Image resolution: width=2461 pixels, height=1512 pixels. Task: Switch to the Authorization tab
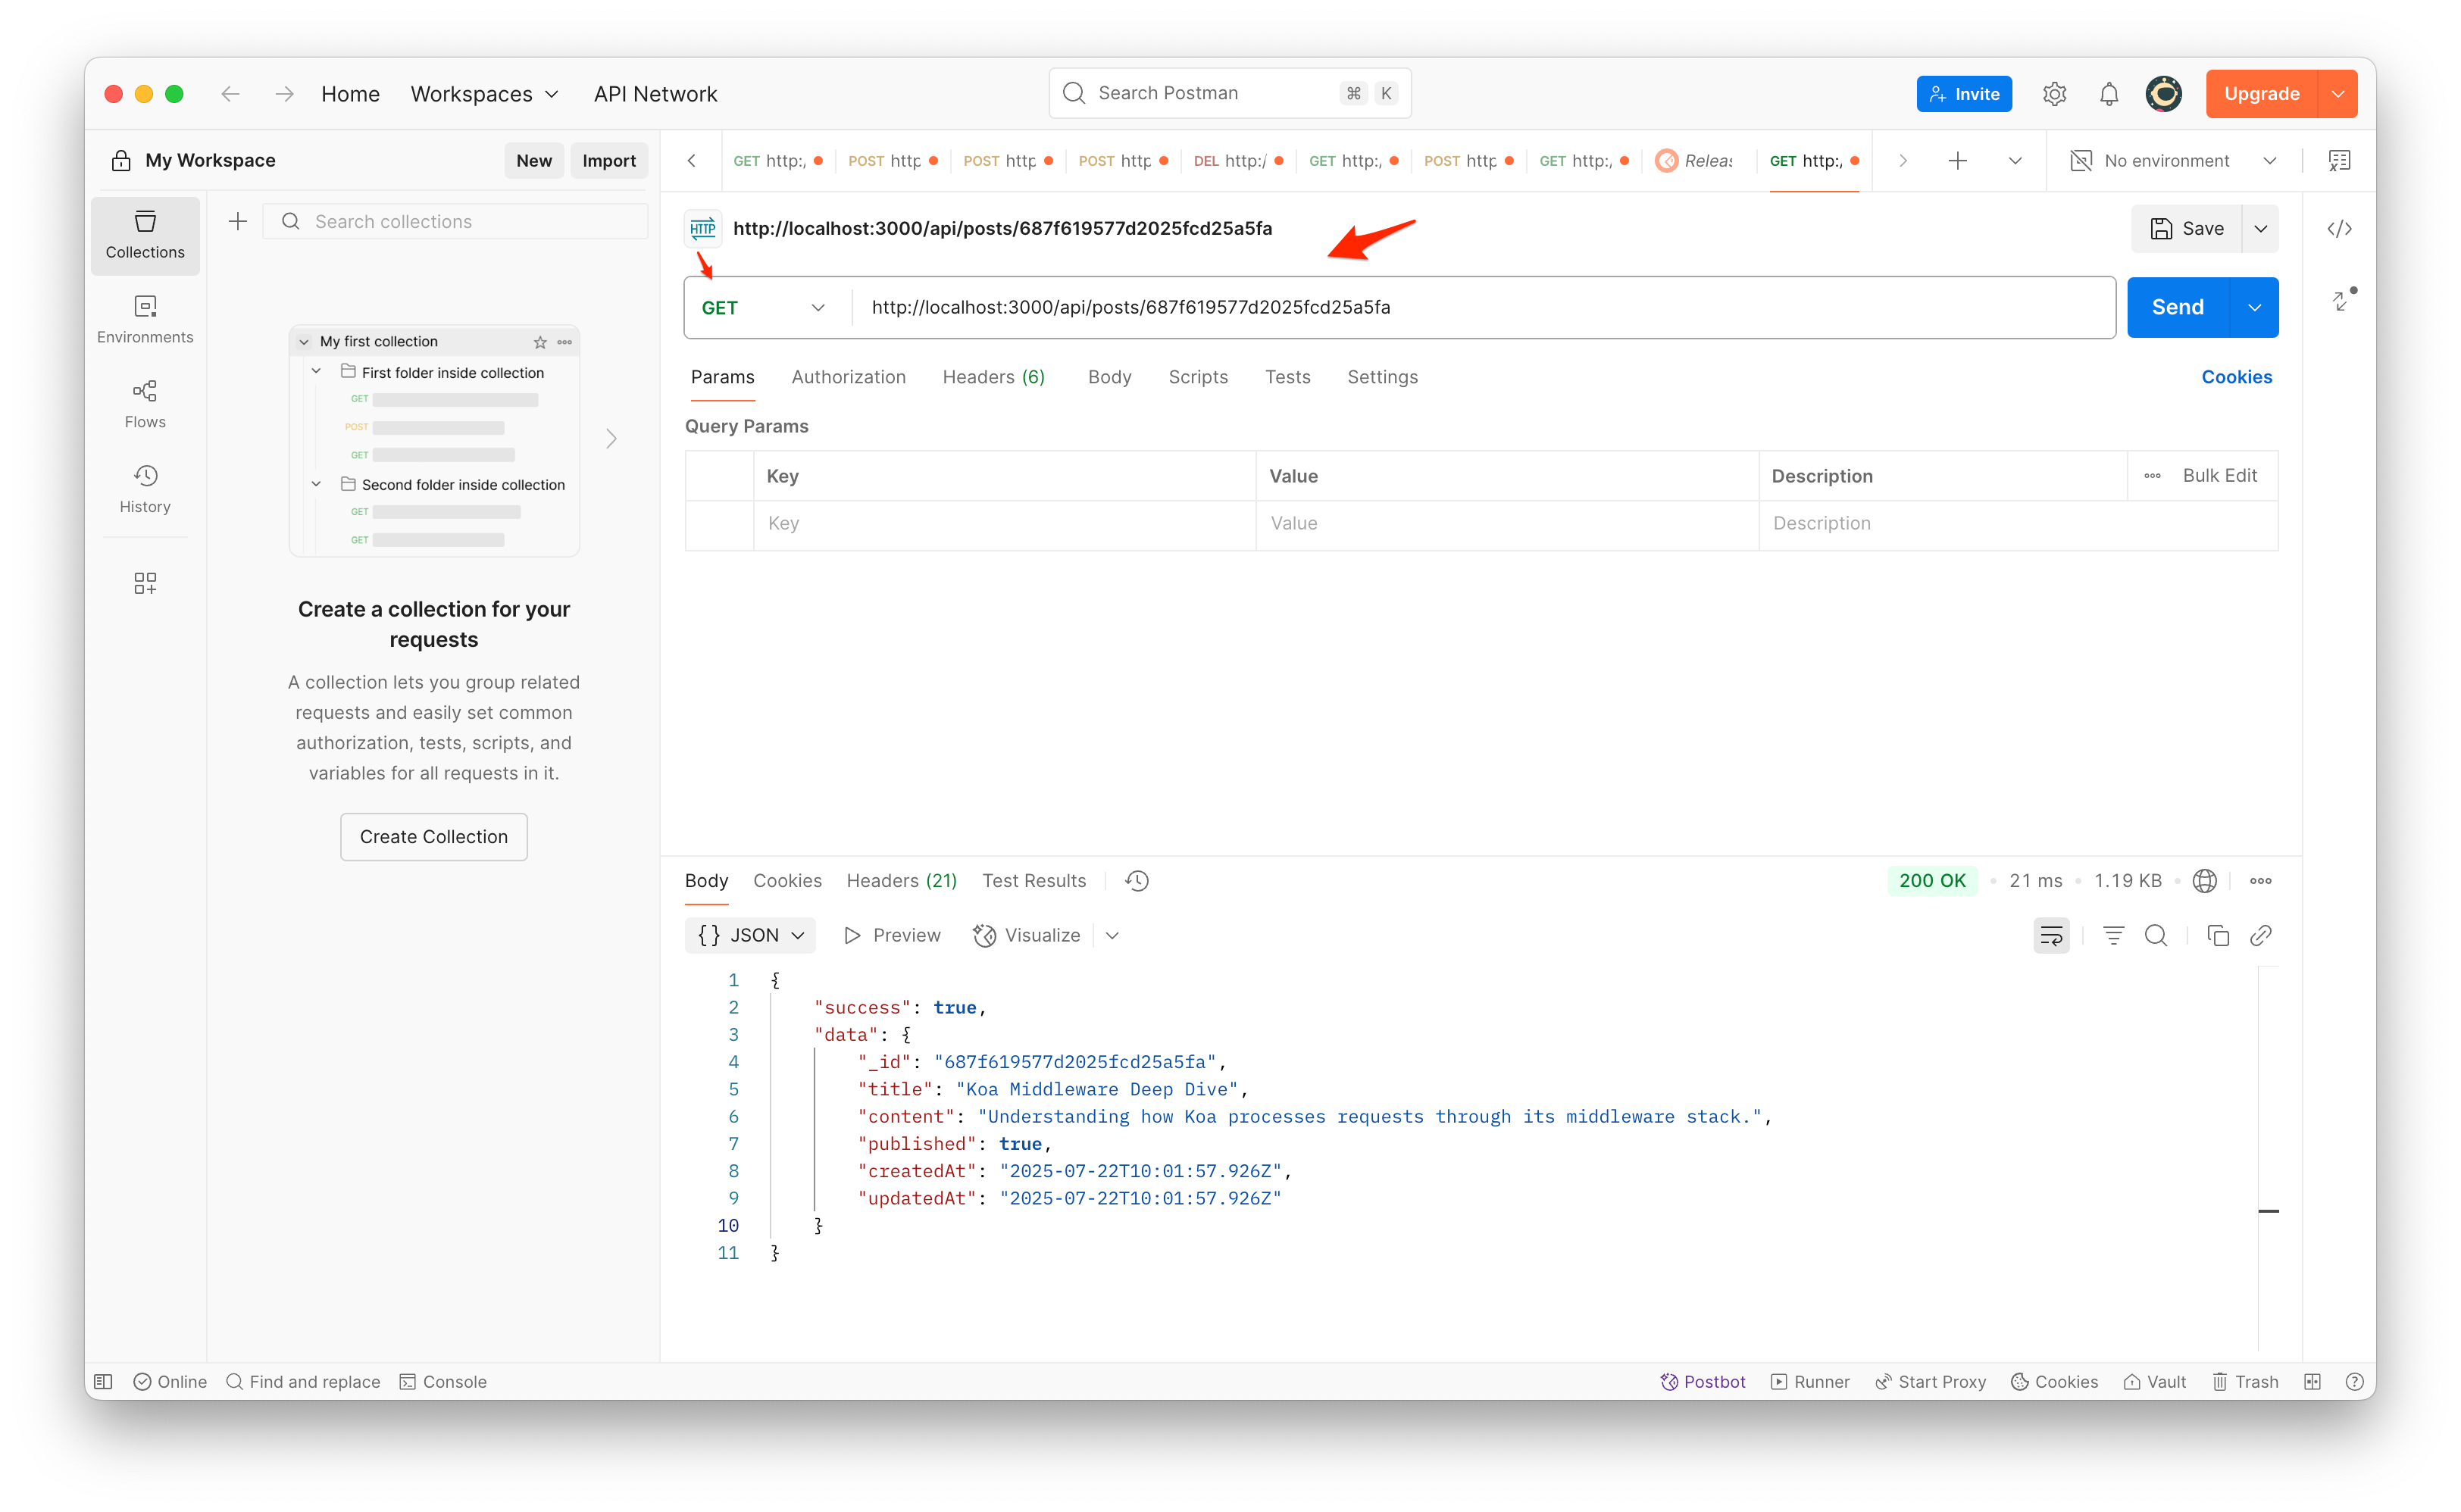click(848, 377)
